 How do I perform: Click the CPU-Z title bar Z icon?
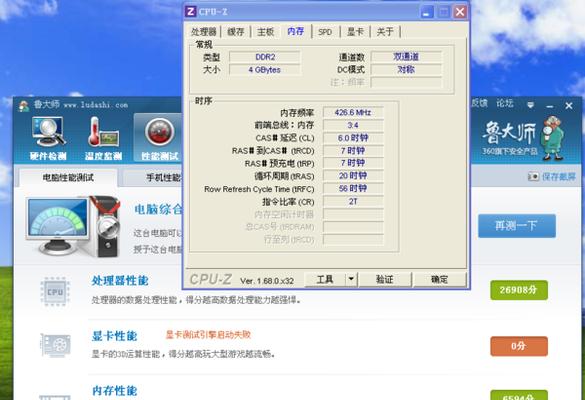coord(190,12)
